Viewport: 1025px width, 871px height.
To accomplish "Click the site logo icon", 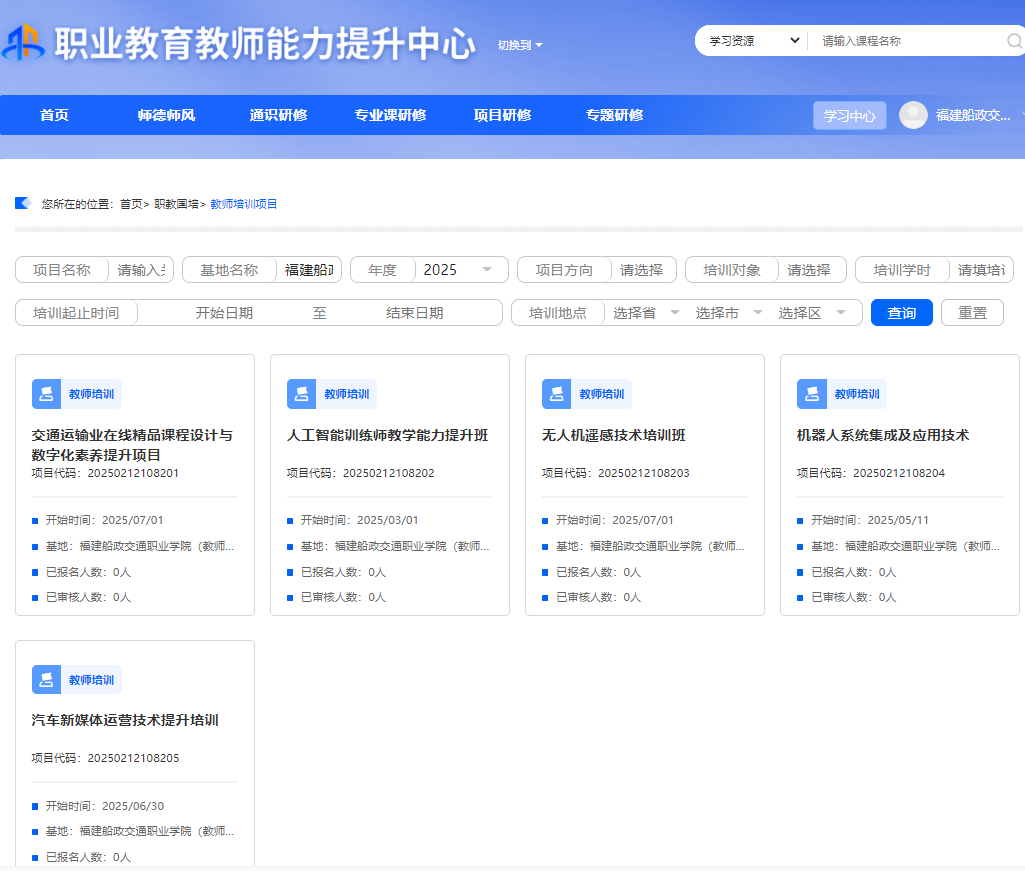I will pos(24,43).
